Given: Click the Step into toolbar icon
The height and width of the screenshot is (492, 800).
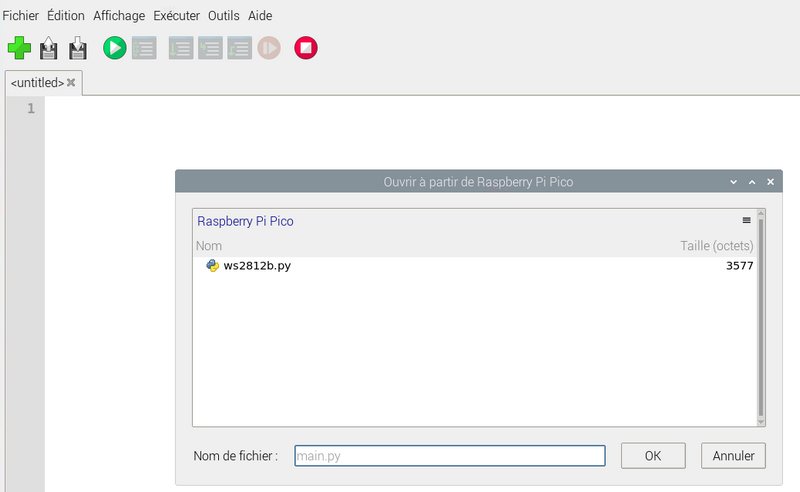Looking at the screenshot, I should pyautogui.click(x=210, y=48).
